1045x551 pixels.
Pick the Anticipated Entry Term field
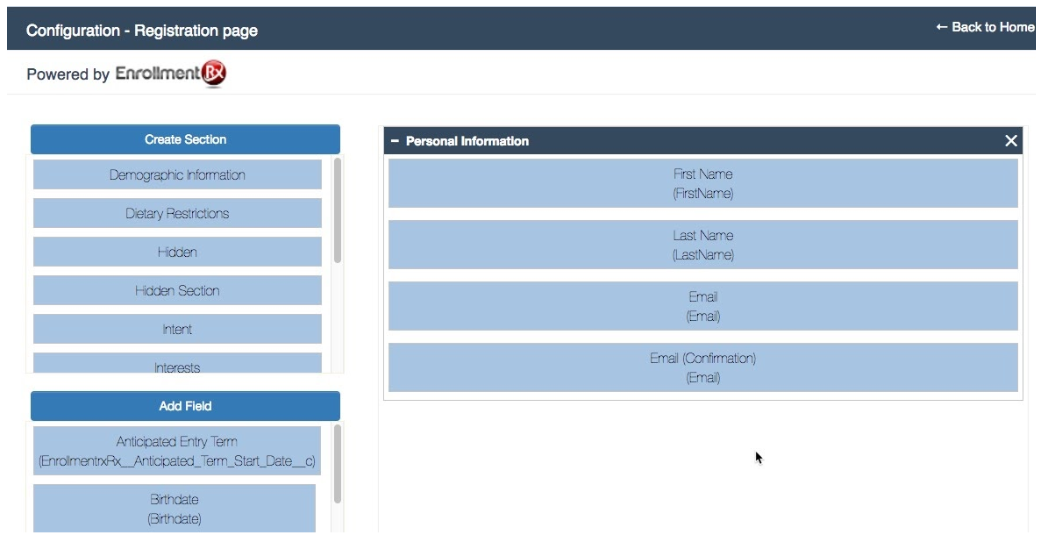[177, 451]
